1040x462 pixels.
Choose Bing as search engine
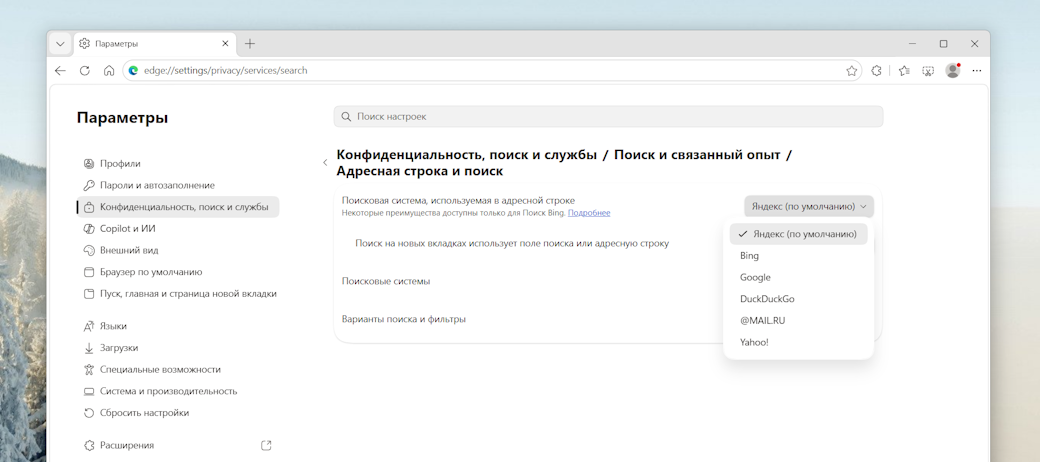click(799, 256)
